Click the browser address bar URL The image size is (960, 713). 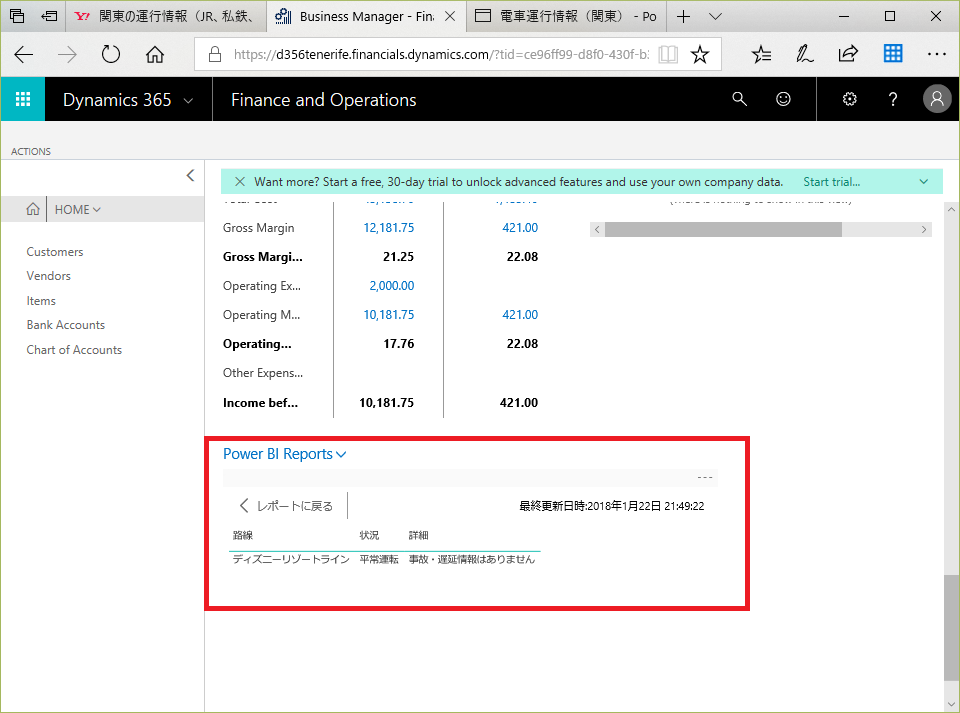441,54
